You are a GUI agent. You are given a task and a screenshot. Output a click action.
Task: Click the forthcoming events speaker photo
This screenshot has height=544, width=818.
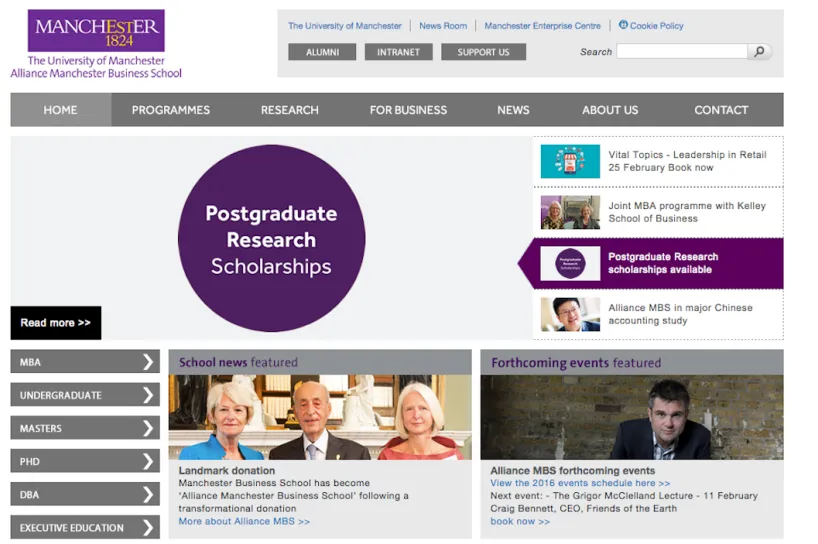coord(632,417)
